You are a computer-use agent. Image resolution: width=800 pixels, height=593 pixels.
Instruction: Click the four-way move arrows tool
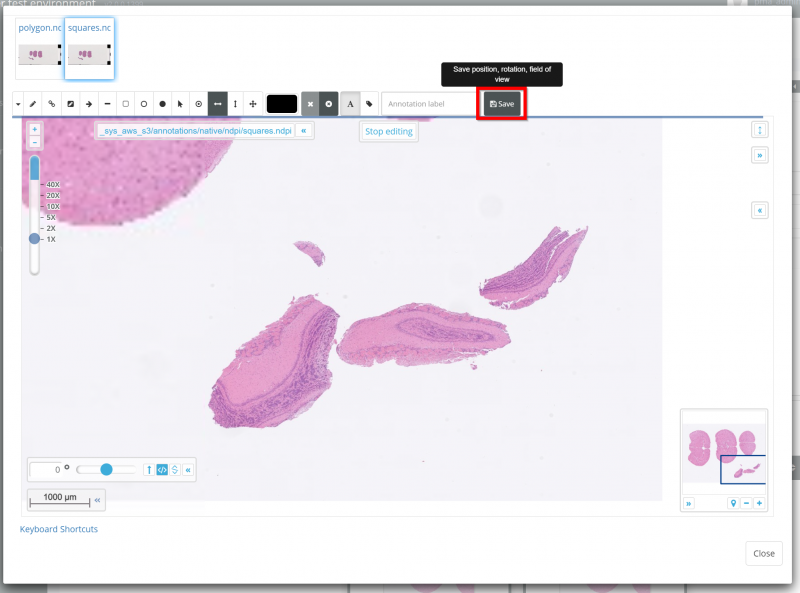254,104
